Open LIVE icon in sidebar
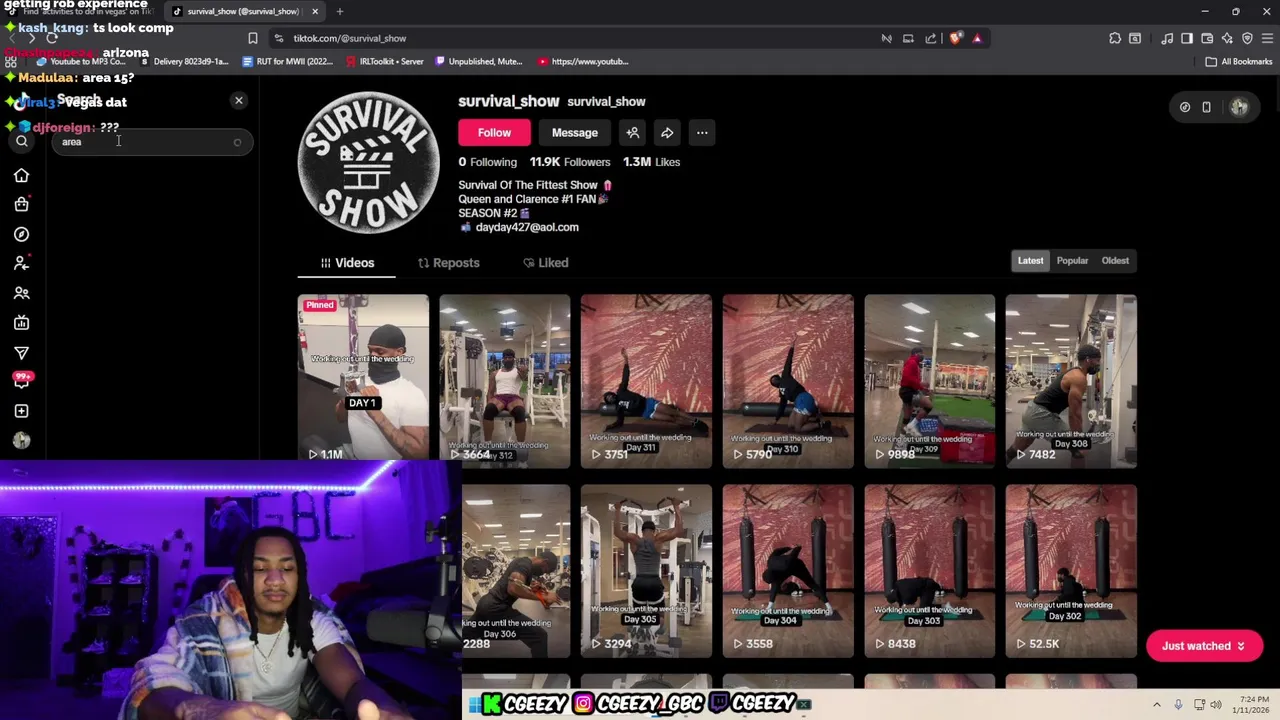The width and height of the screenshot is (1280, 720). coord(21,323)
